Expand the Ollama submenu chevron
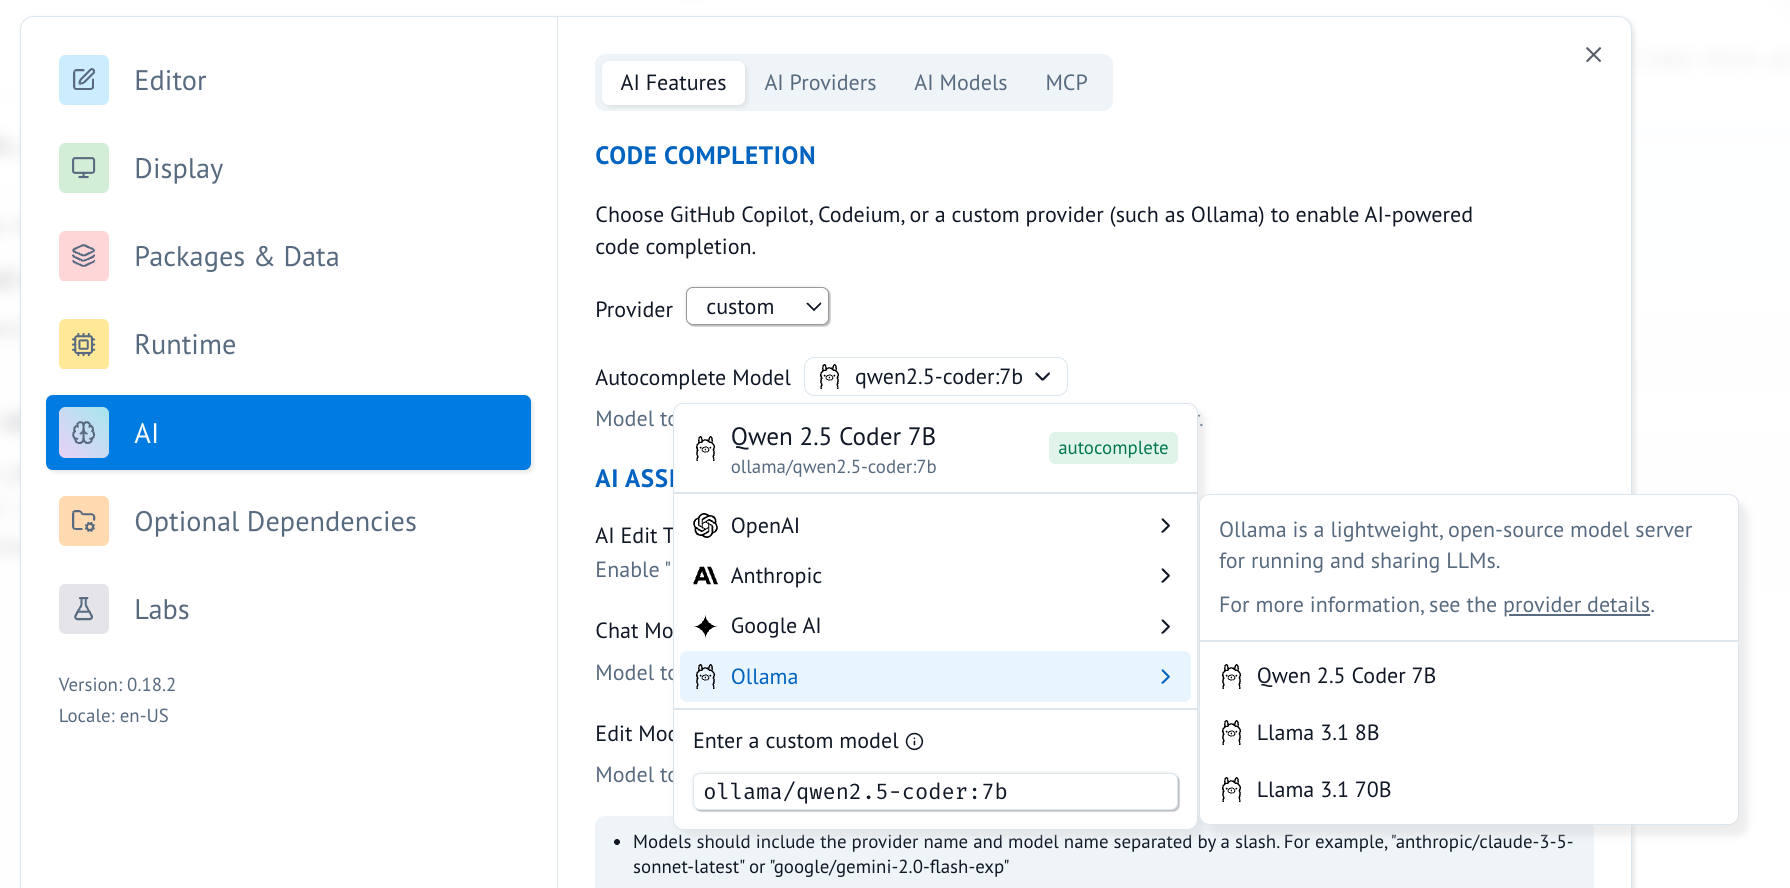The image size is (1790, 888). click(1164, 677)
